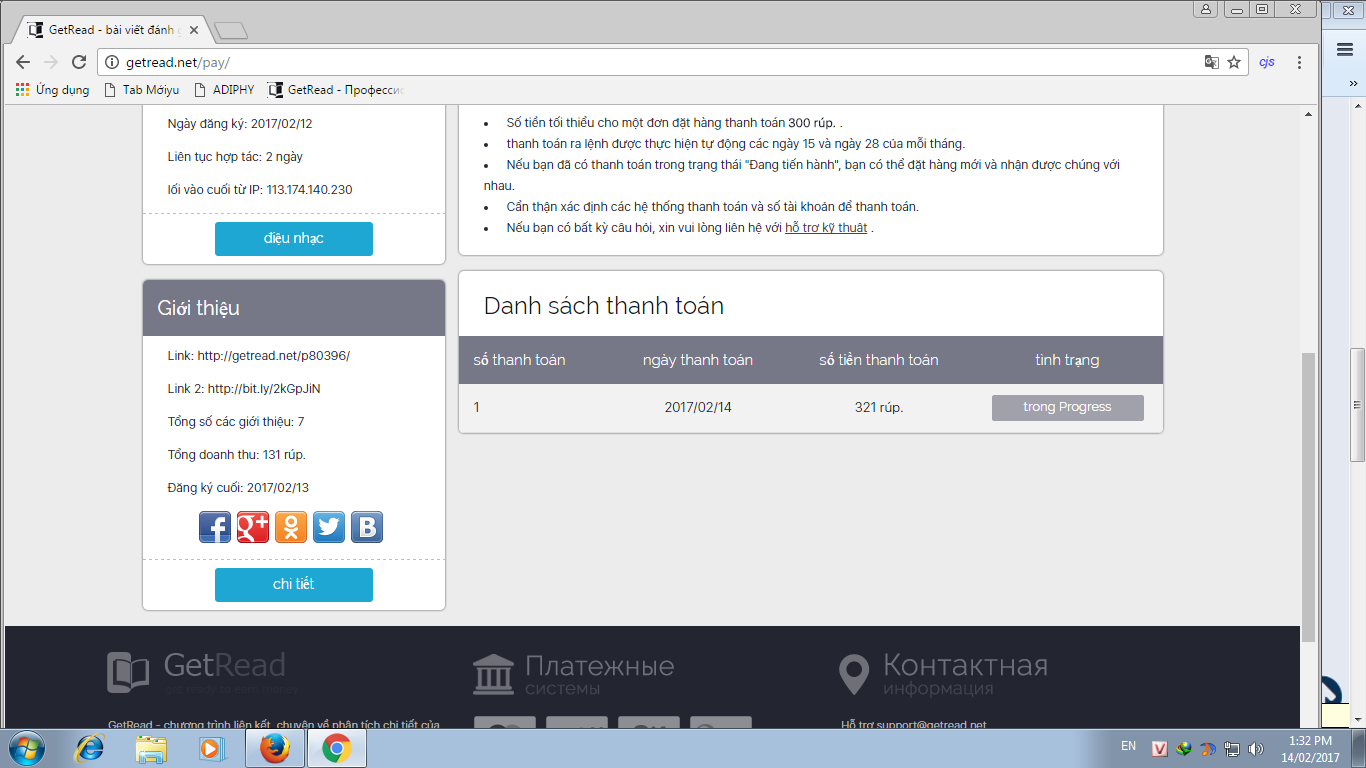Image resolution: width=1366 pixels, height=768 pixels.
Task: Click the ngày thanh toán column header
Action: [x=698, y=360]
